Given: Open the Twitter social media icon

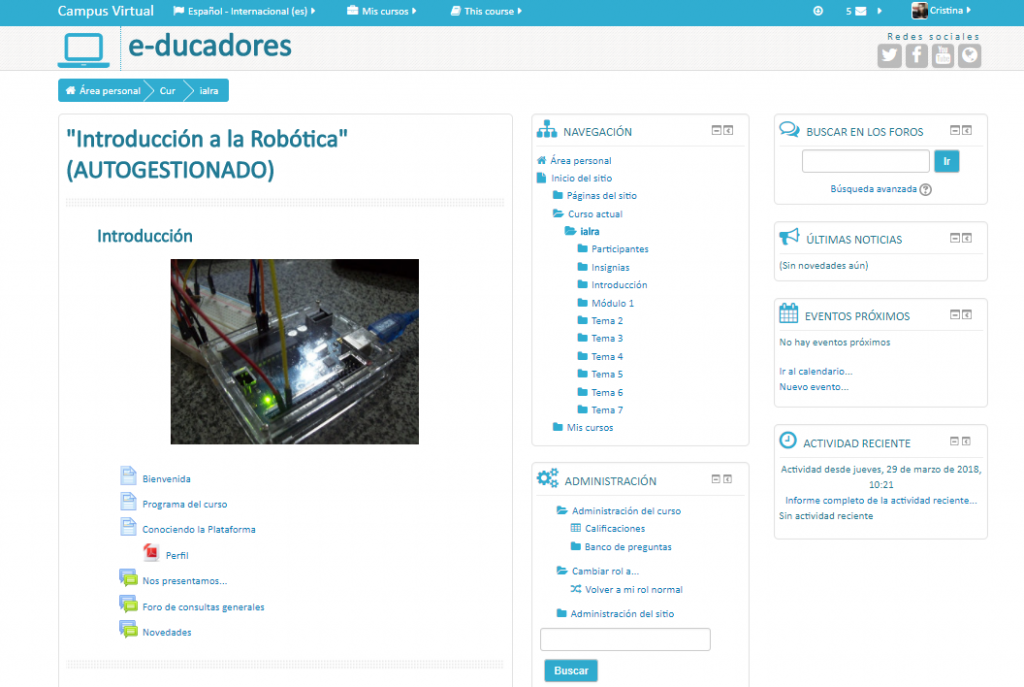Looking at the screenshot, I should click(889, 56).
